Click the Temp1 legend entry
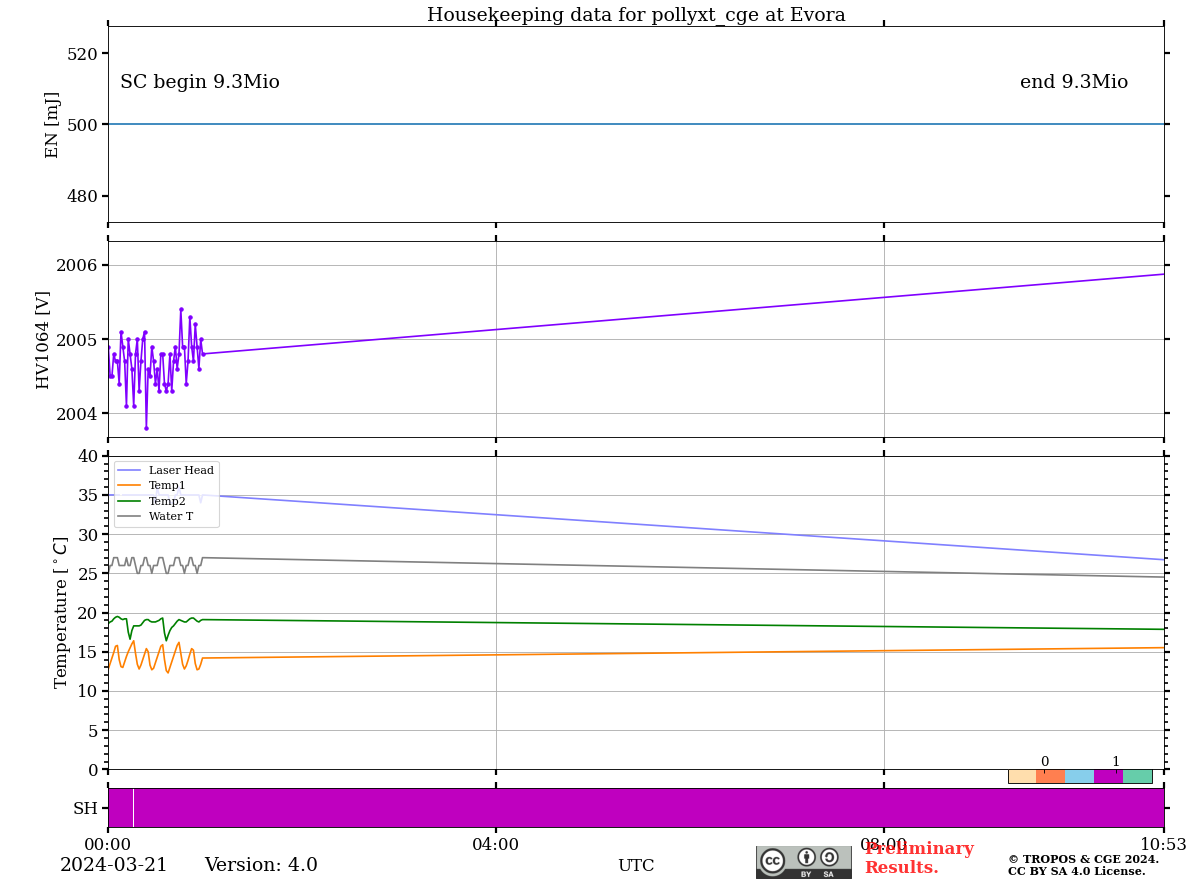Image resolution: width=1200 pixels, height=880 pixels. point(152,485)
